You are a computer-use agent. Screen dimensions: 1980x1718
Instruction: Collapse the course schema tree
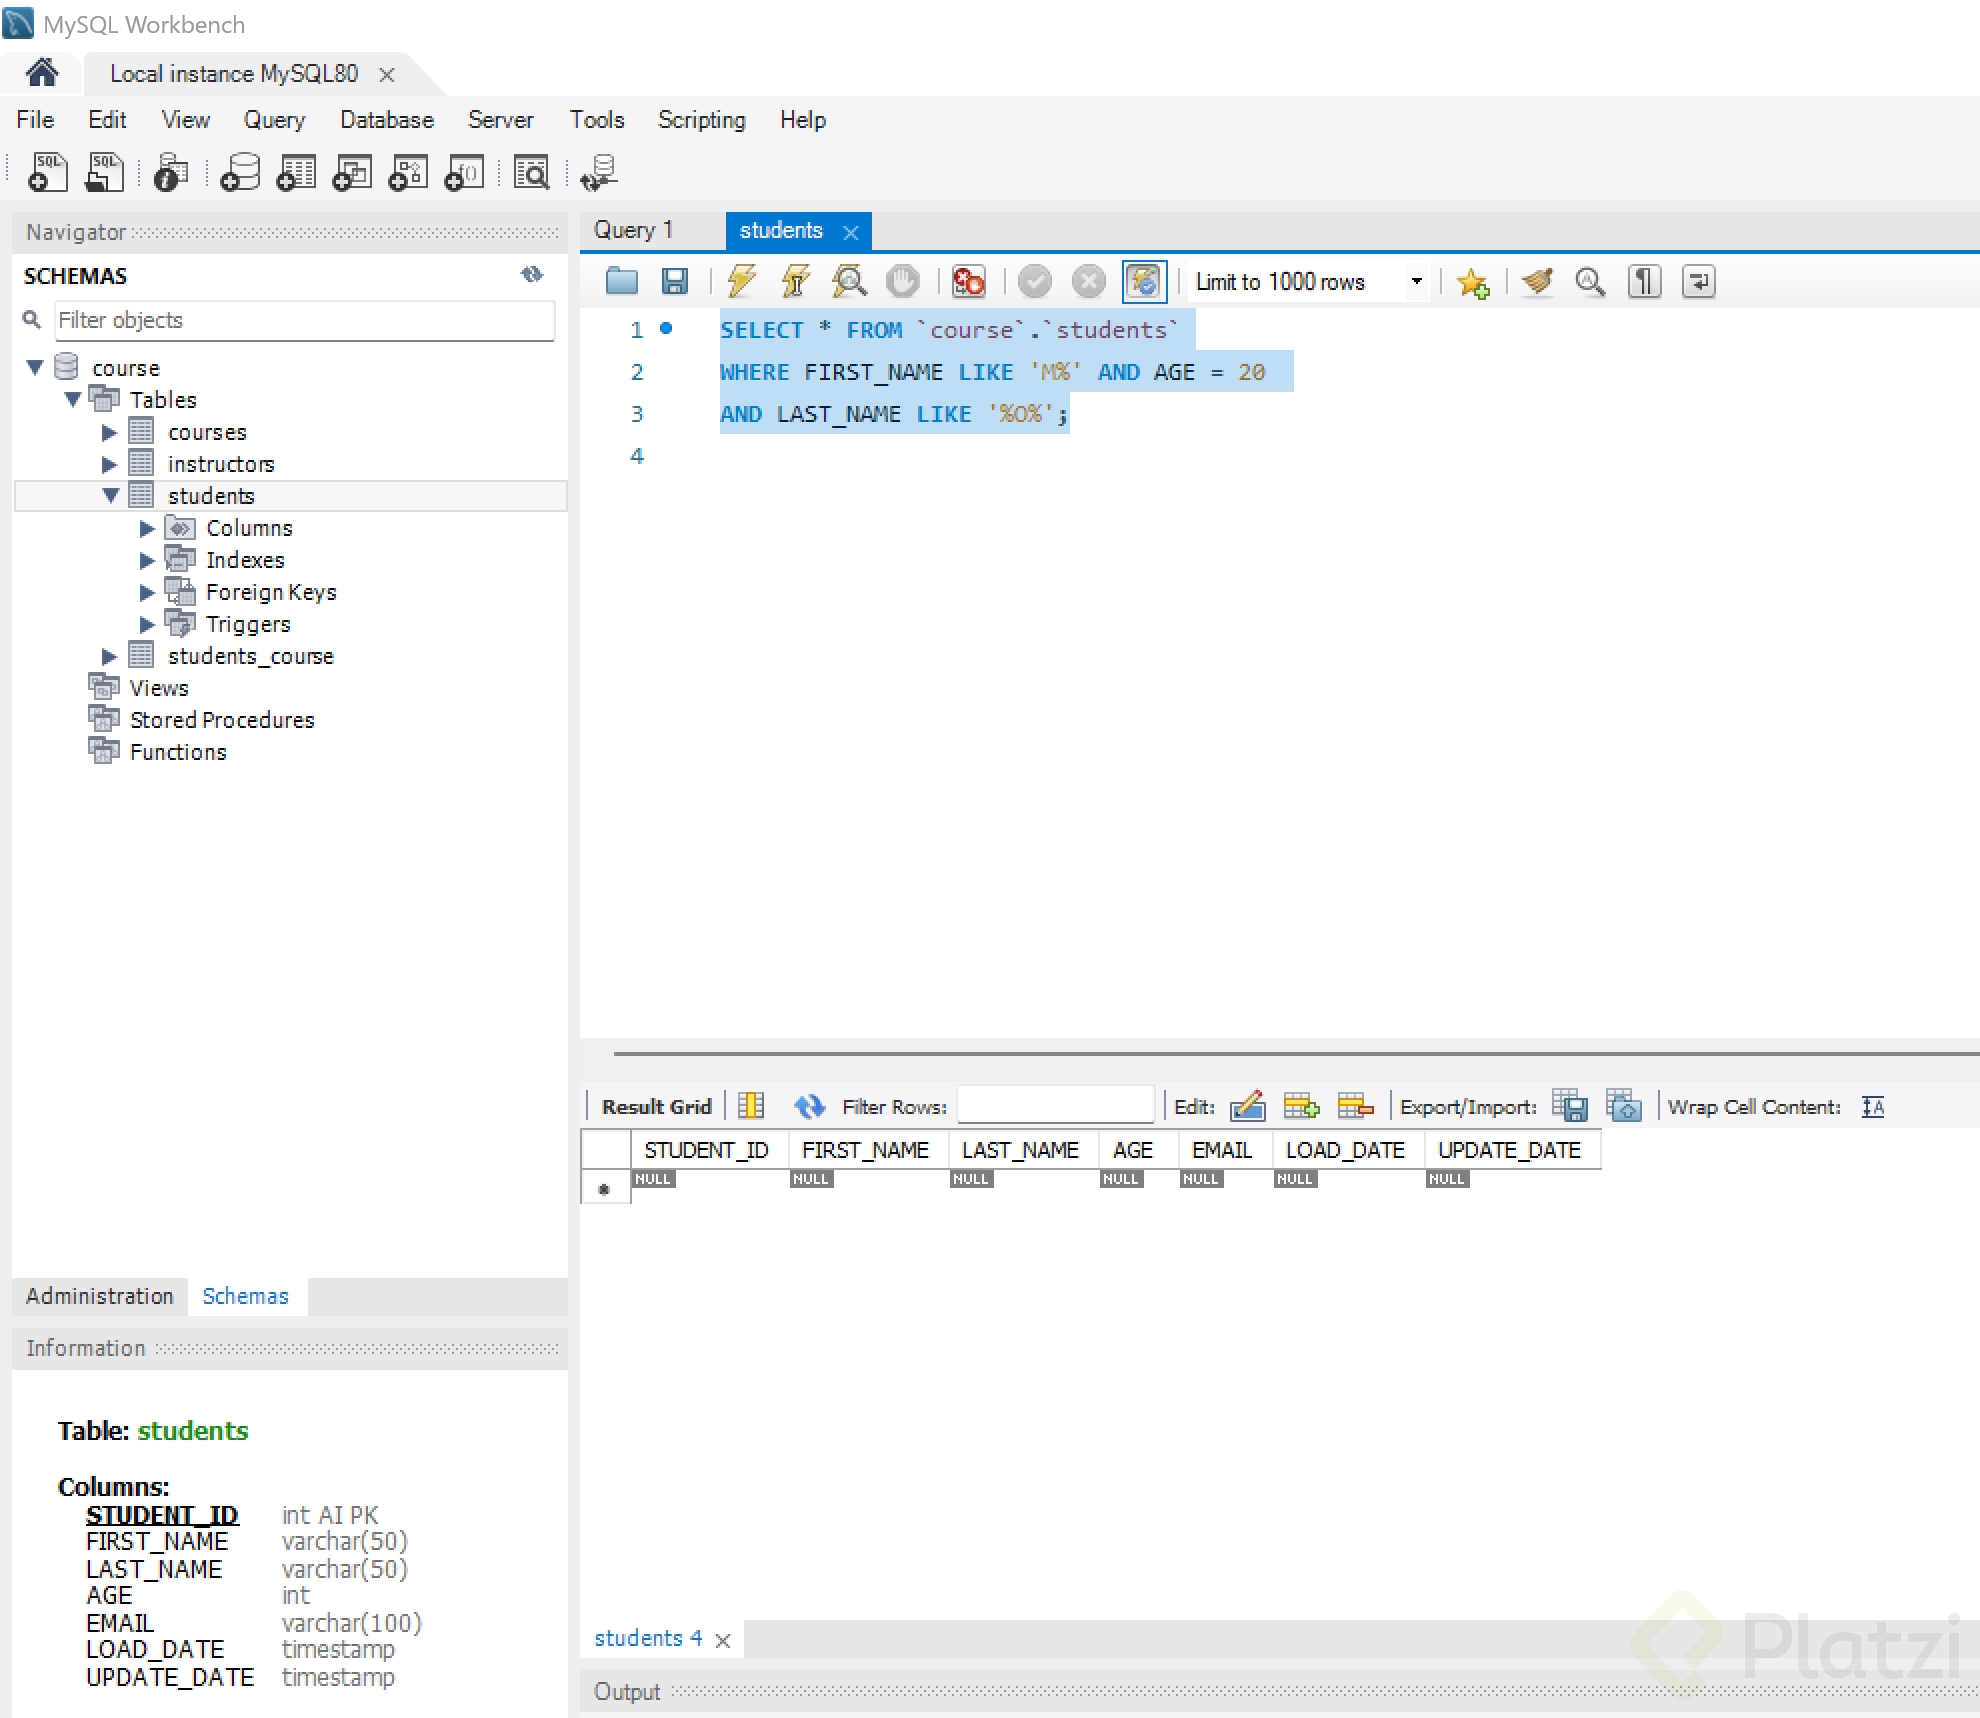[x=35, y=367]
